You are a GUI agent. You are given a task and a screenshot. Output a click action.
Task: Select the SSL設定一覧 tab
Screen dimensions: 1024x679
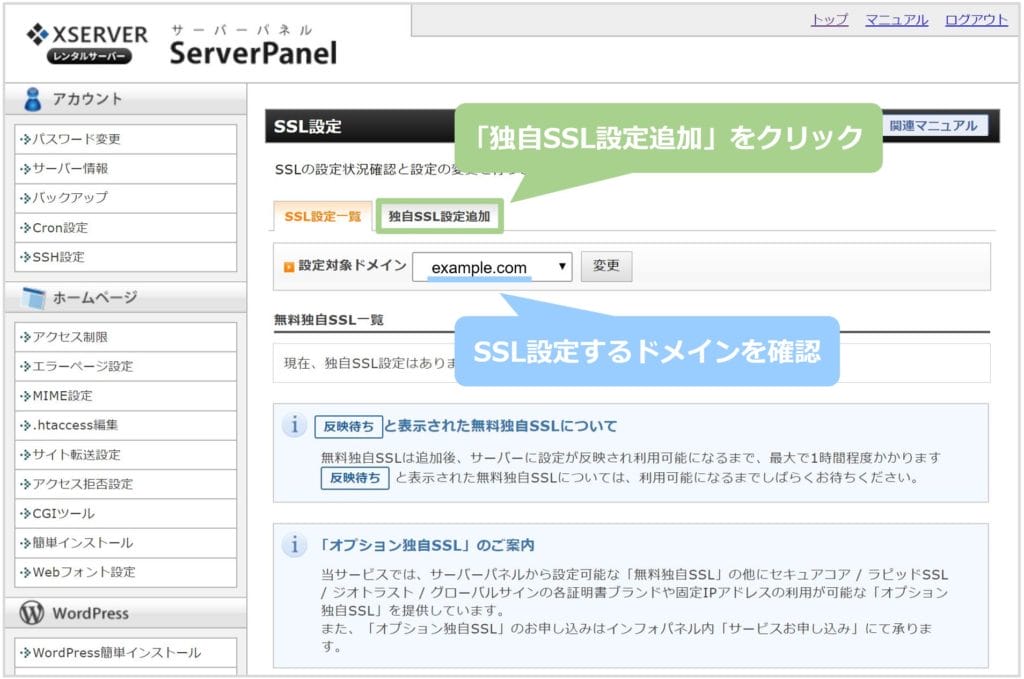coord(322,216)
